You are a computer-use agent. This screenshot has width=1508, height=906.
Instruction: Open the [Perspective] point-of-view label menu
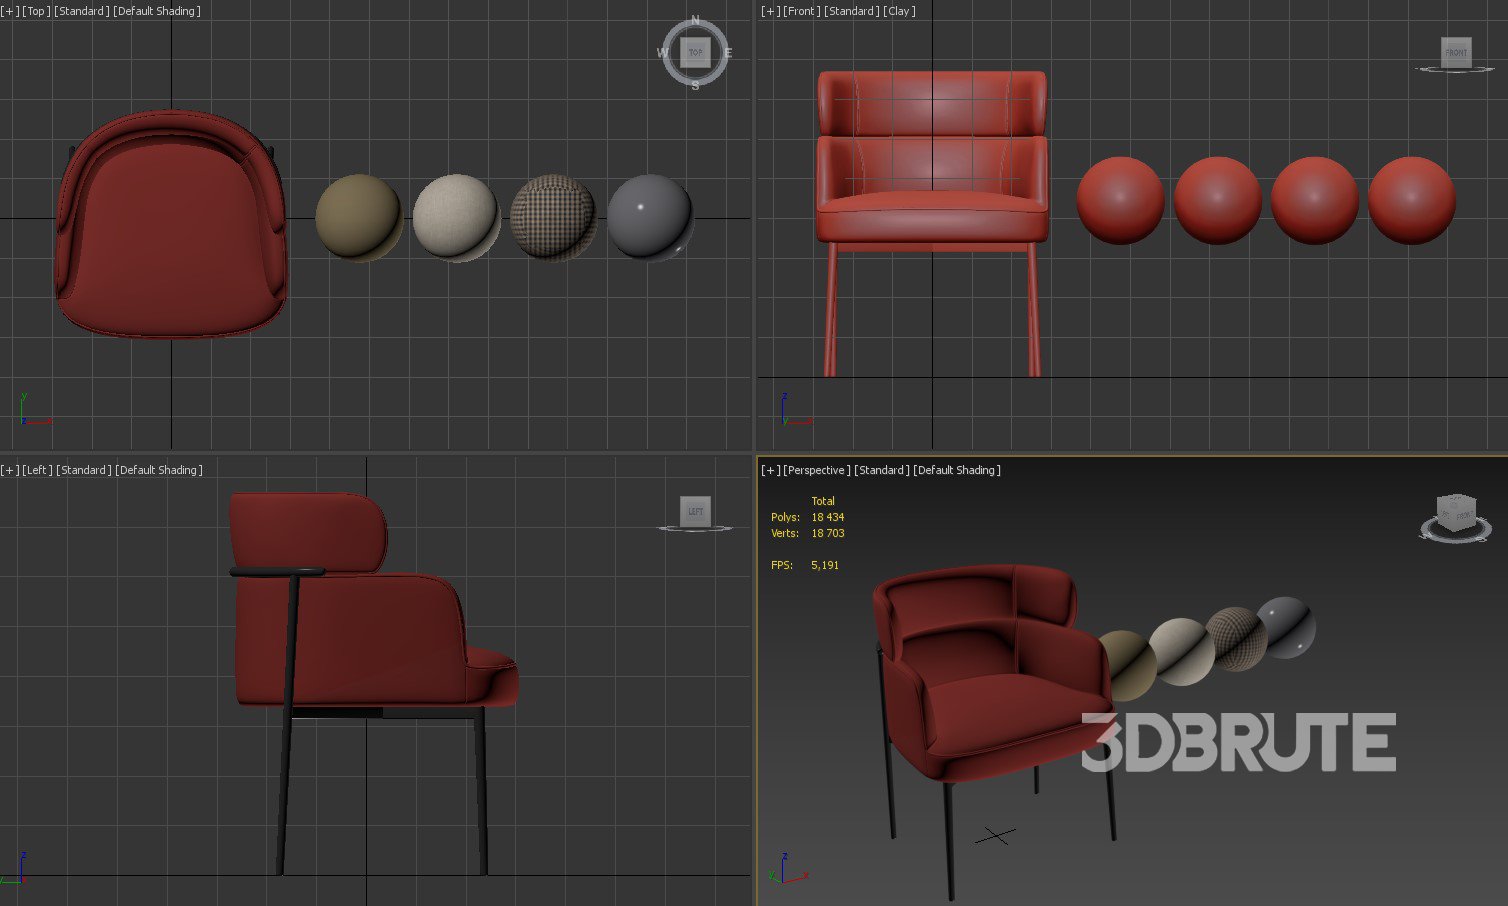(817, 470)
